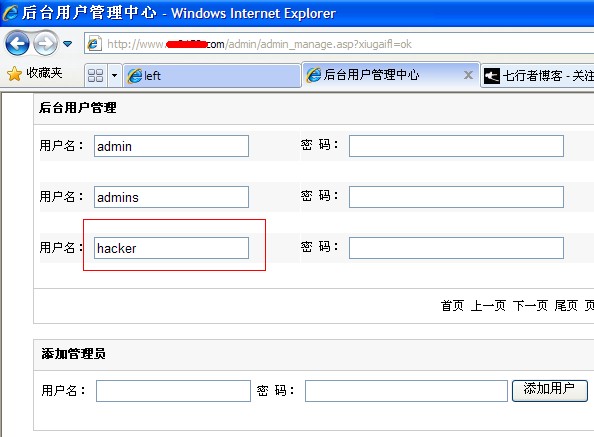Go to 下一页 next page link

pyautogui.click(x=530, y=305)
